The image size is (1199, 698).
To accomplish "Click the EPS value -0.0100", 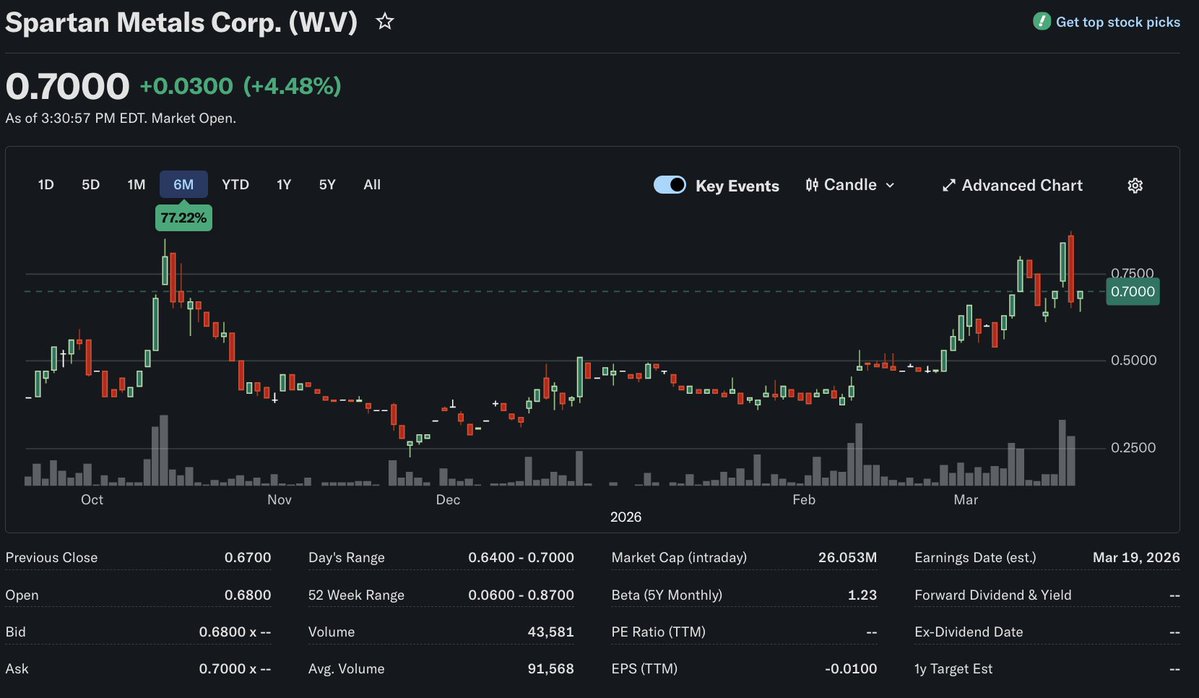I will coord(851,668).
